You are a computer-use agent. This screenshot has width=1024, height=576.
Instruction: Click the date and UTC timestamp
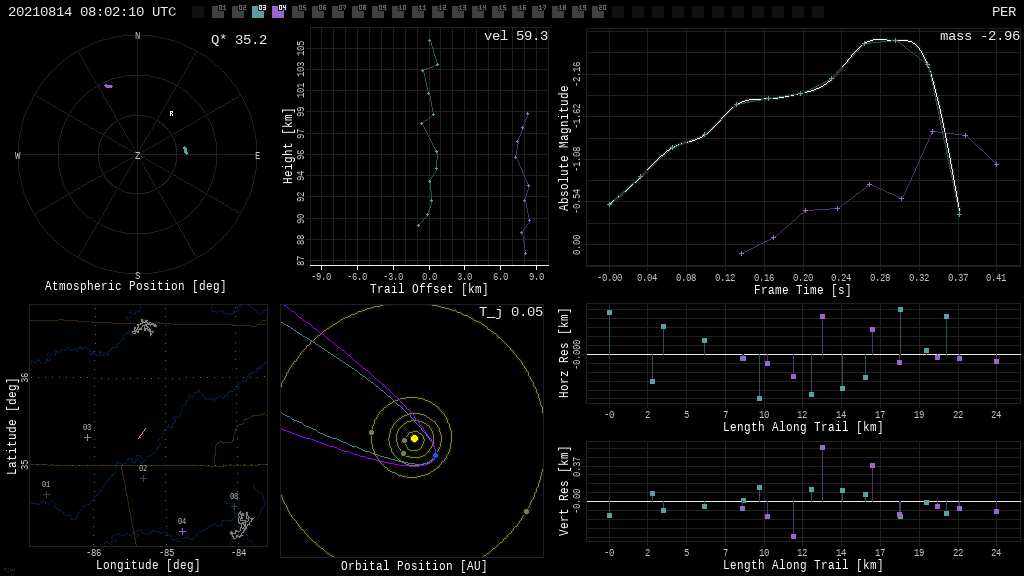[92, 12]
